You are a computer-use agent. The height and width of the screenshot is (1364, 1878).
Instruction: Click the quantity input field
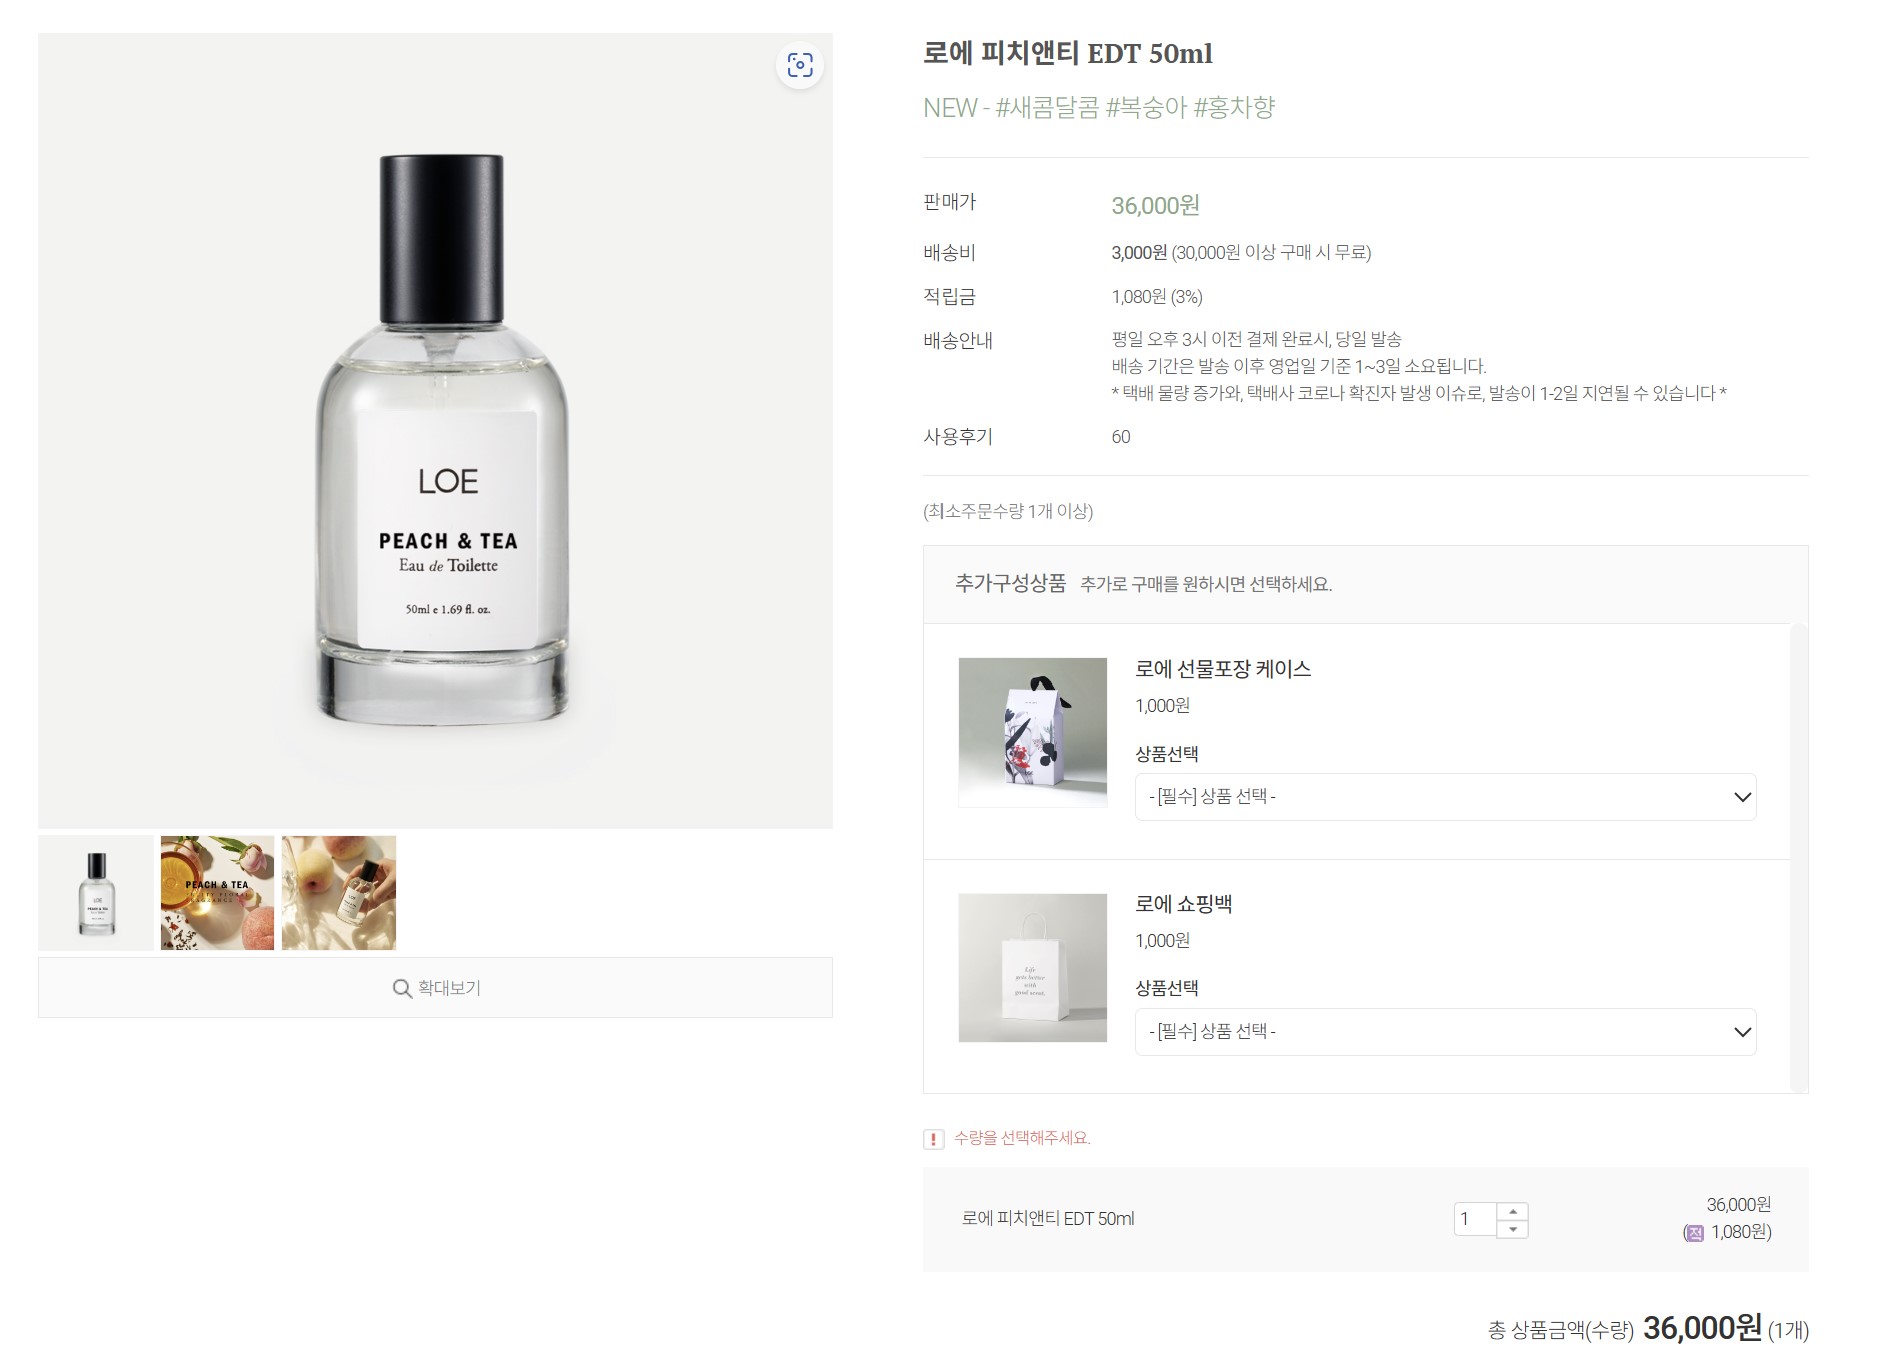pyautogui.click(x=1475, y=1220)
